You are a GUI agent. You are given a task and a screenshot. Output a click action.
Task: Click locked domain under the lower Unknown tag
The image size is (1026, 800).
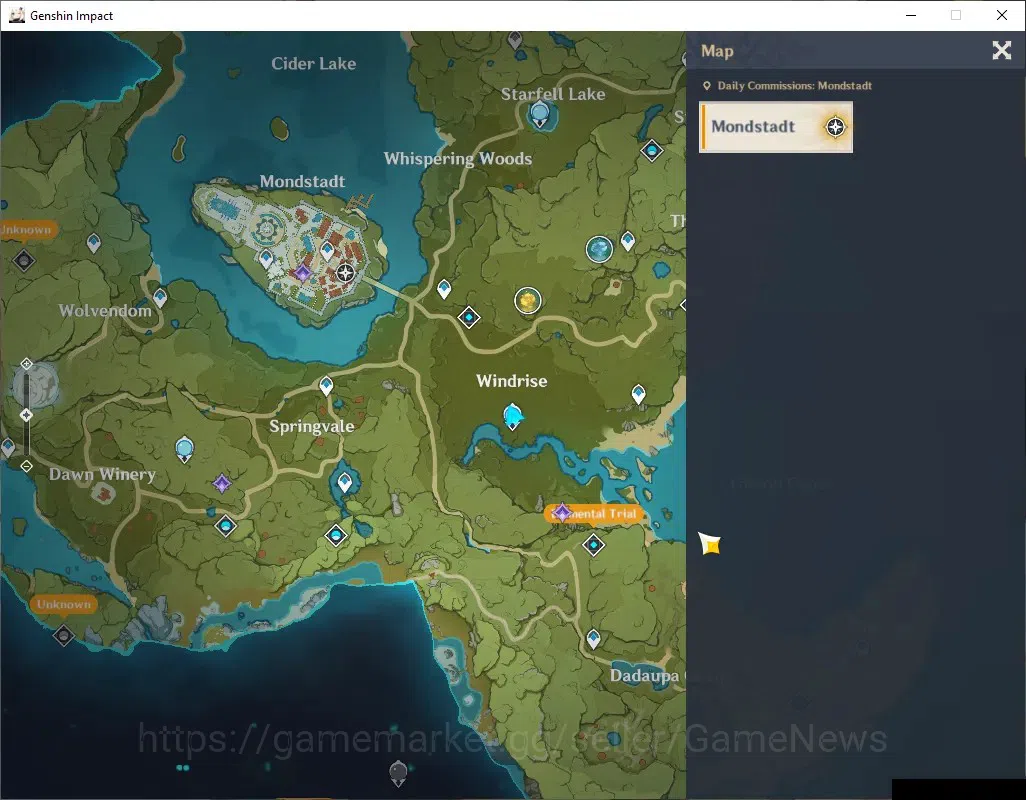[63, 635]
